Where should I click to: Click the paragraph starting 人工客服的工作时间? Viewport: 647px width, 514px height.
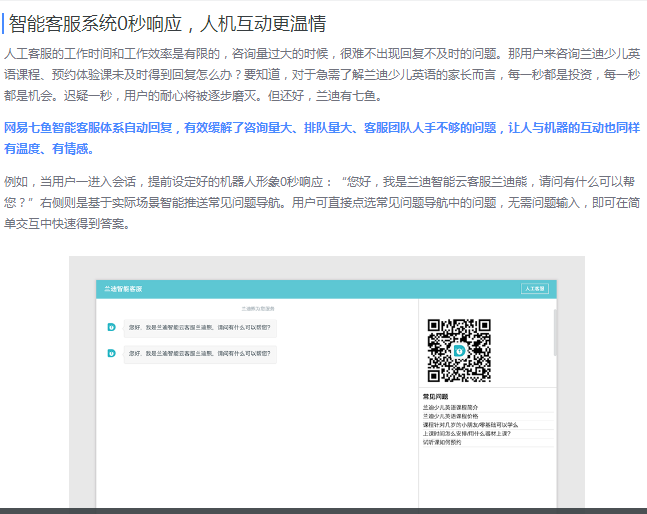(x=322, y=75)
